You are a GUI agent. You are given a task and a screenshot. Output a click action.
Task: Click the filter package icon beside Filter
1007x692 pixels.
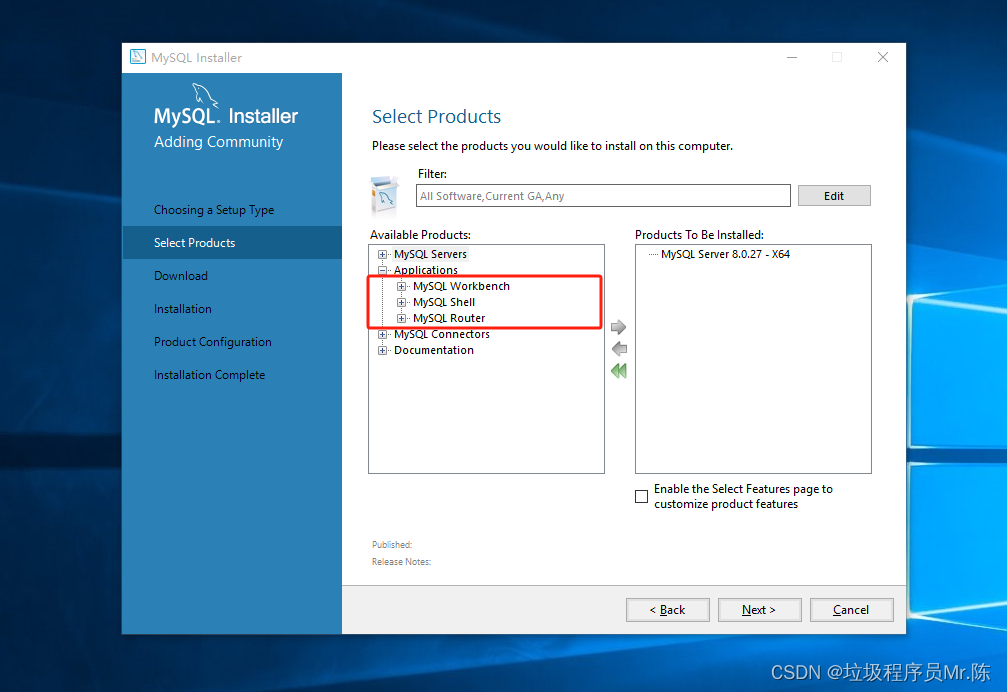pyautogui.click(x=385, y=196)
